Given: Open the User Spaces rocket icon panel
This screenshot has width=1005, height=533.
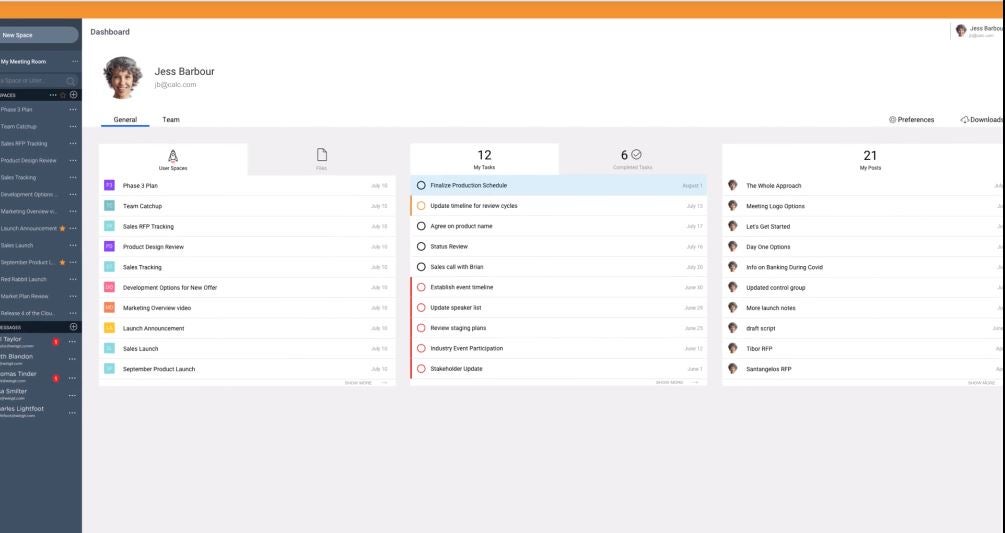Looking at the screenshot, I should (173, 155).
